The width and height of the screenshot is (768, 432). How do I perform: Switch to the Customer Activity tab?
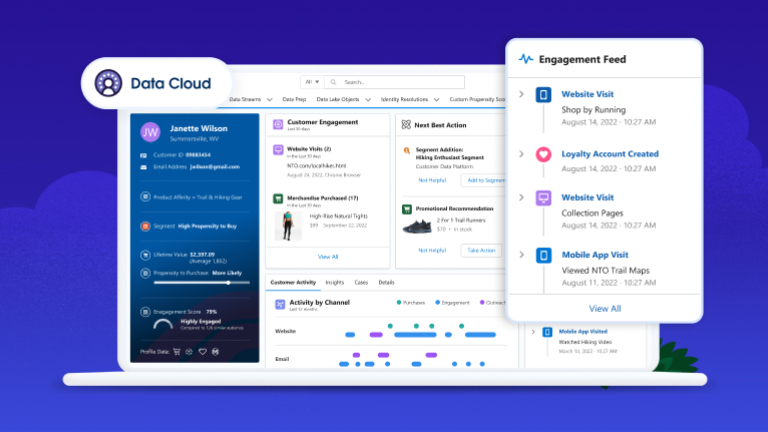click(x=293, y=283)
